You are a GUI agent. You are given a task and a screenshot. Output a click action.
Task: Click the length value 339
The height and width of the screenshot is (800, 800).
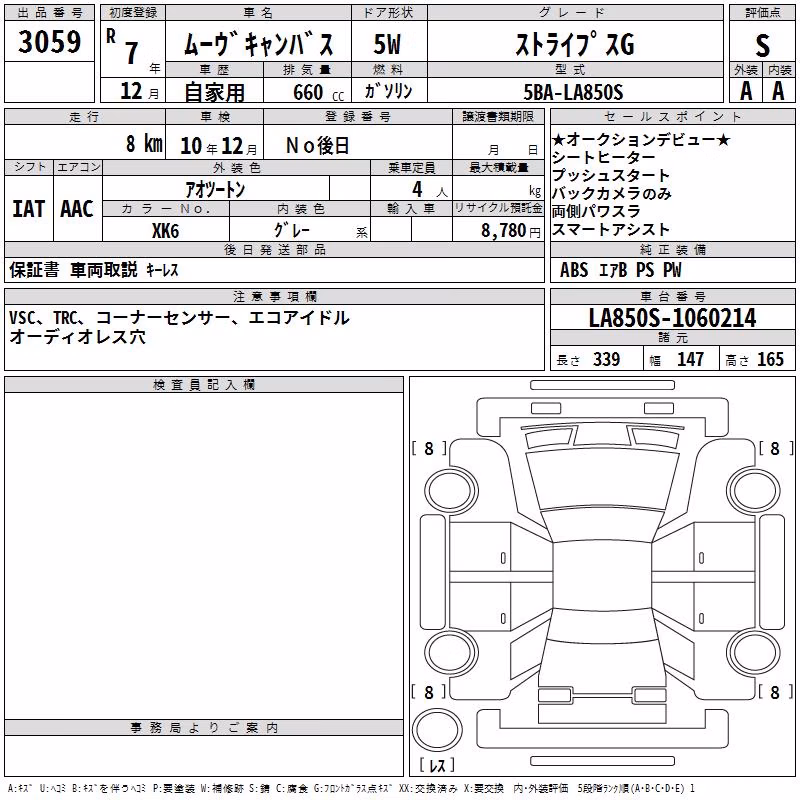606,359
